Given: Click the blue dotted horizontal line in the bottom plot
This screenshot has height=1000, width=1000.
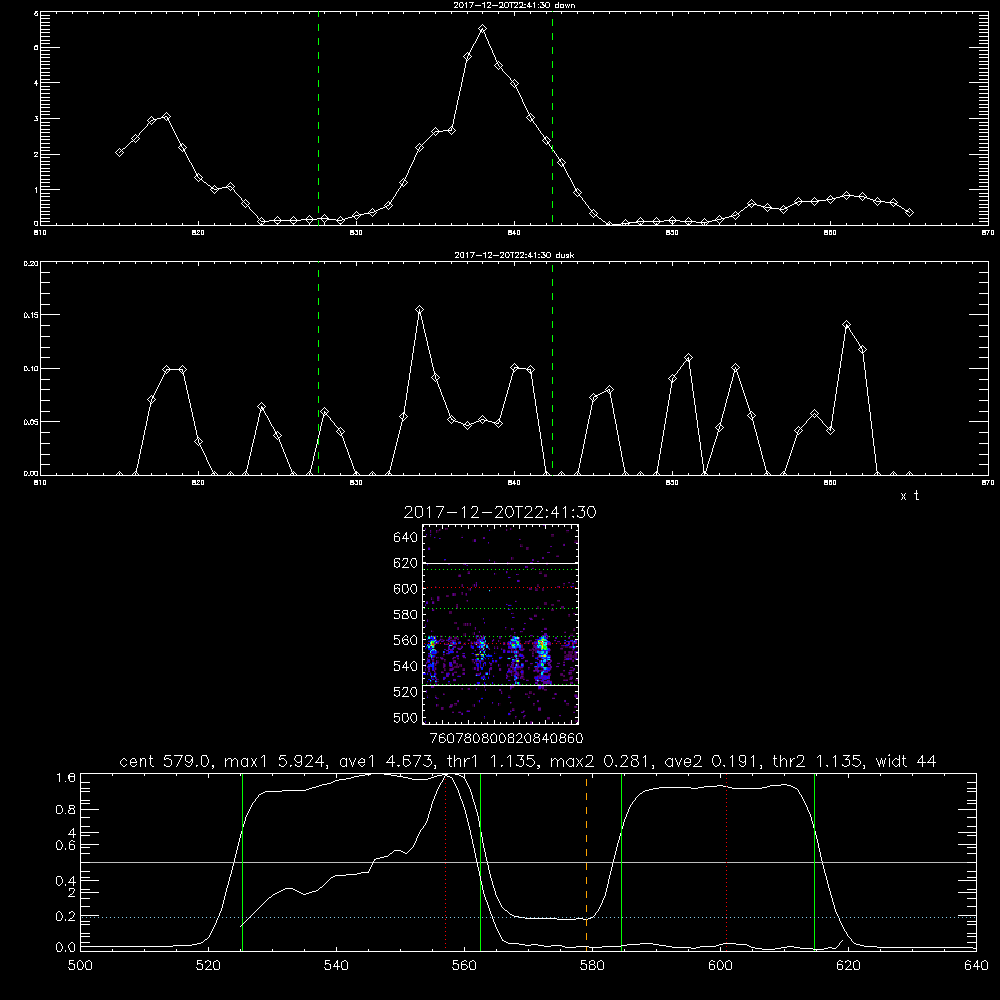Looking at the screenshot, I should pos(528,917).
